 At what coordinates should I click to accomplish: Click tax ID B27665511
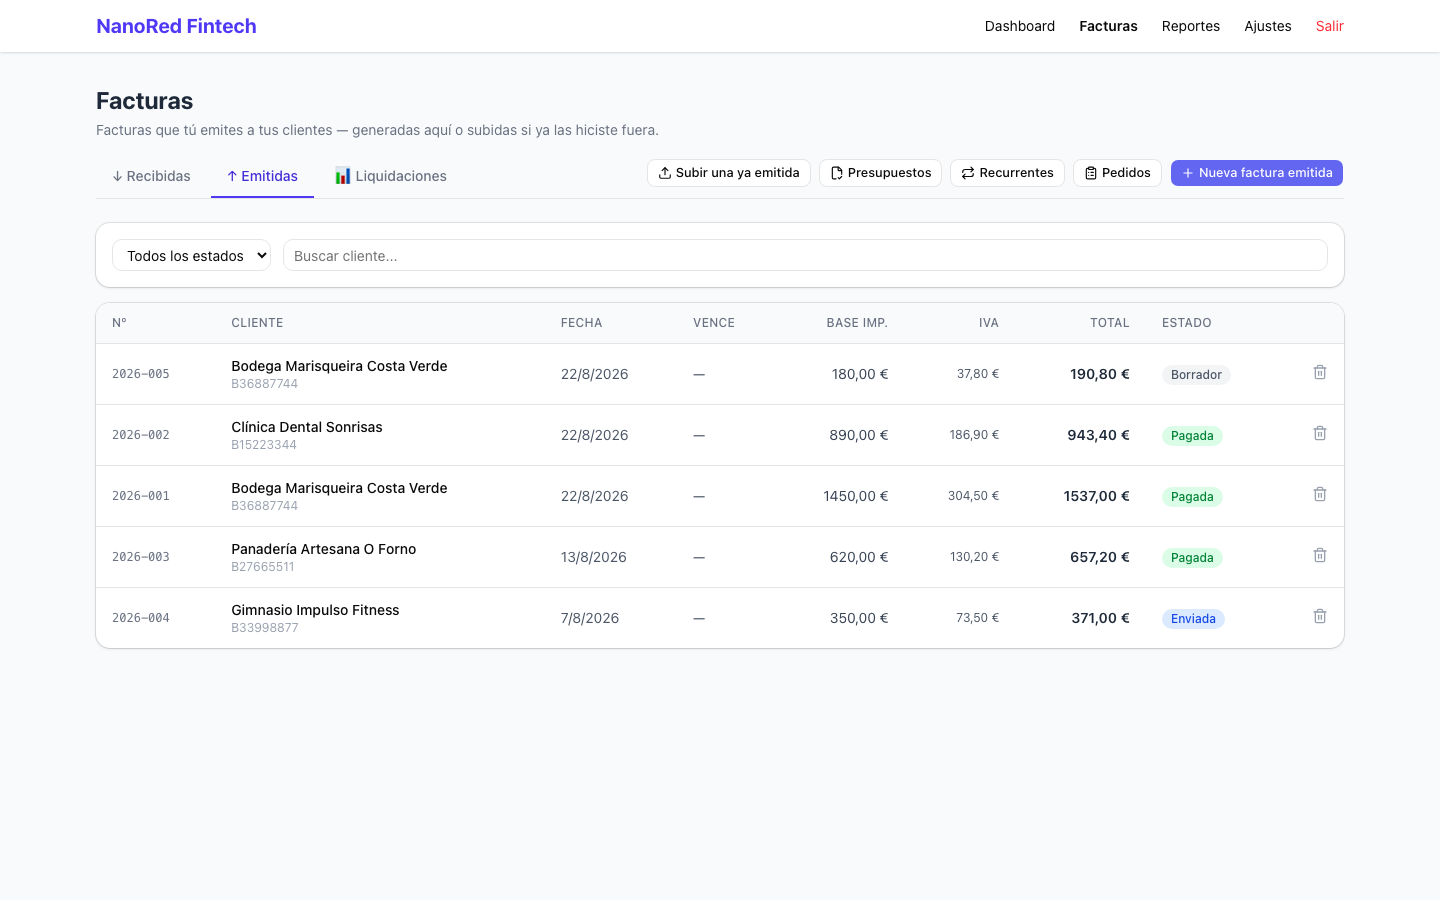263,567
